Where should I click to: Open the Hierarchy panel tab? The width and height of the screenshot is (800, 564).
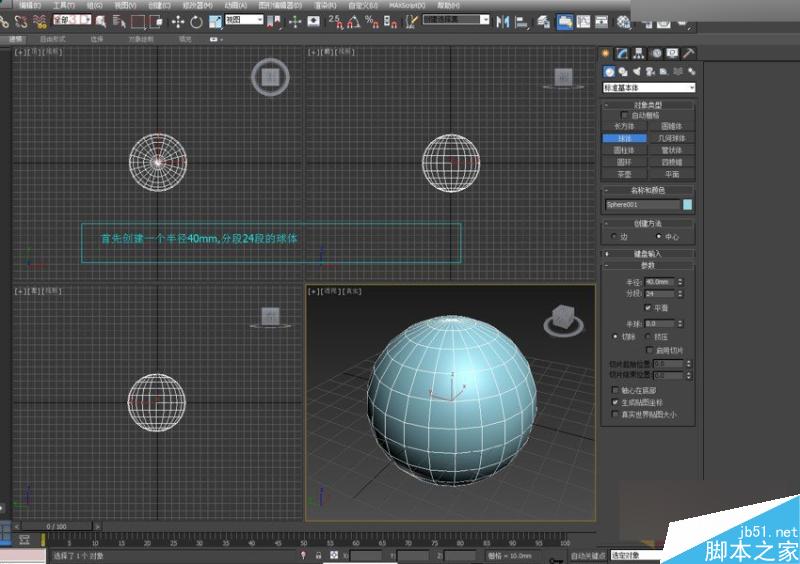click(x=640, y=53)
